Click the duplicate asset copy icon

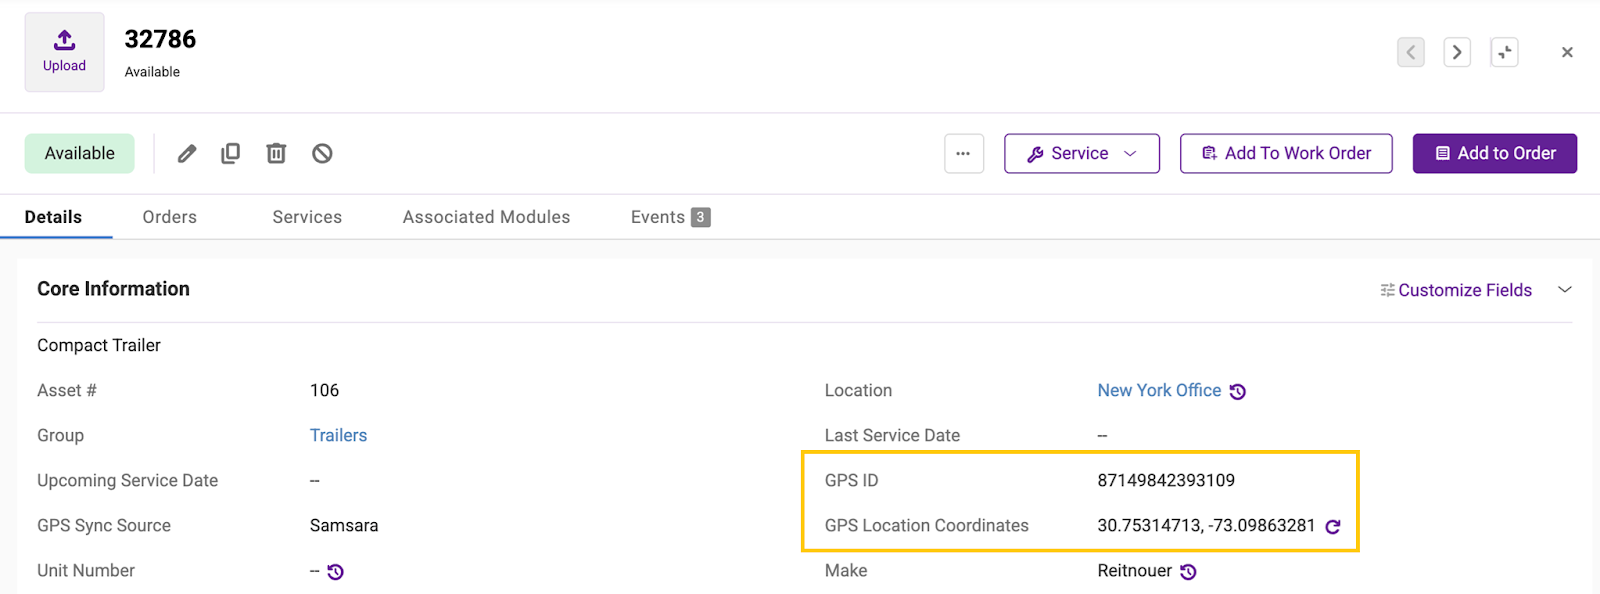pos(231,153)
